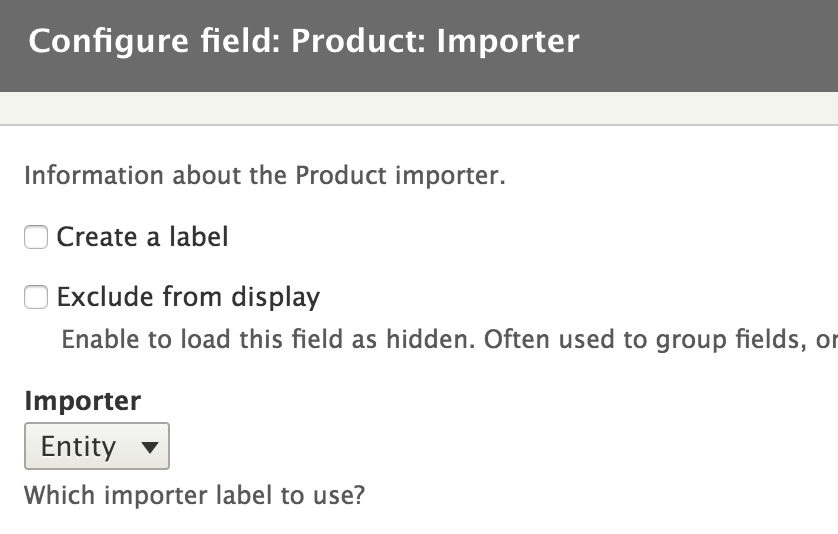
Task: Open the Importer Entity dropdown
Action: (97, 447)
